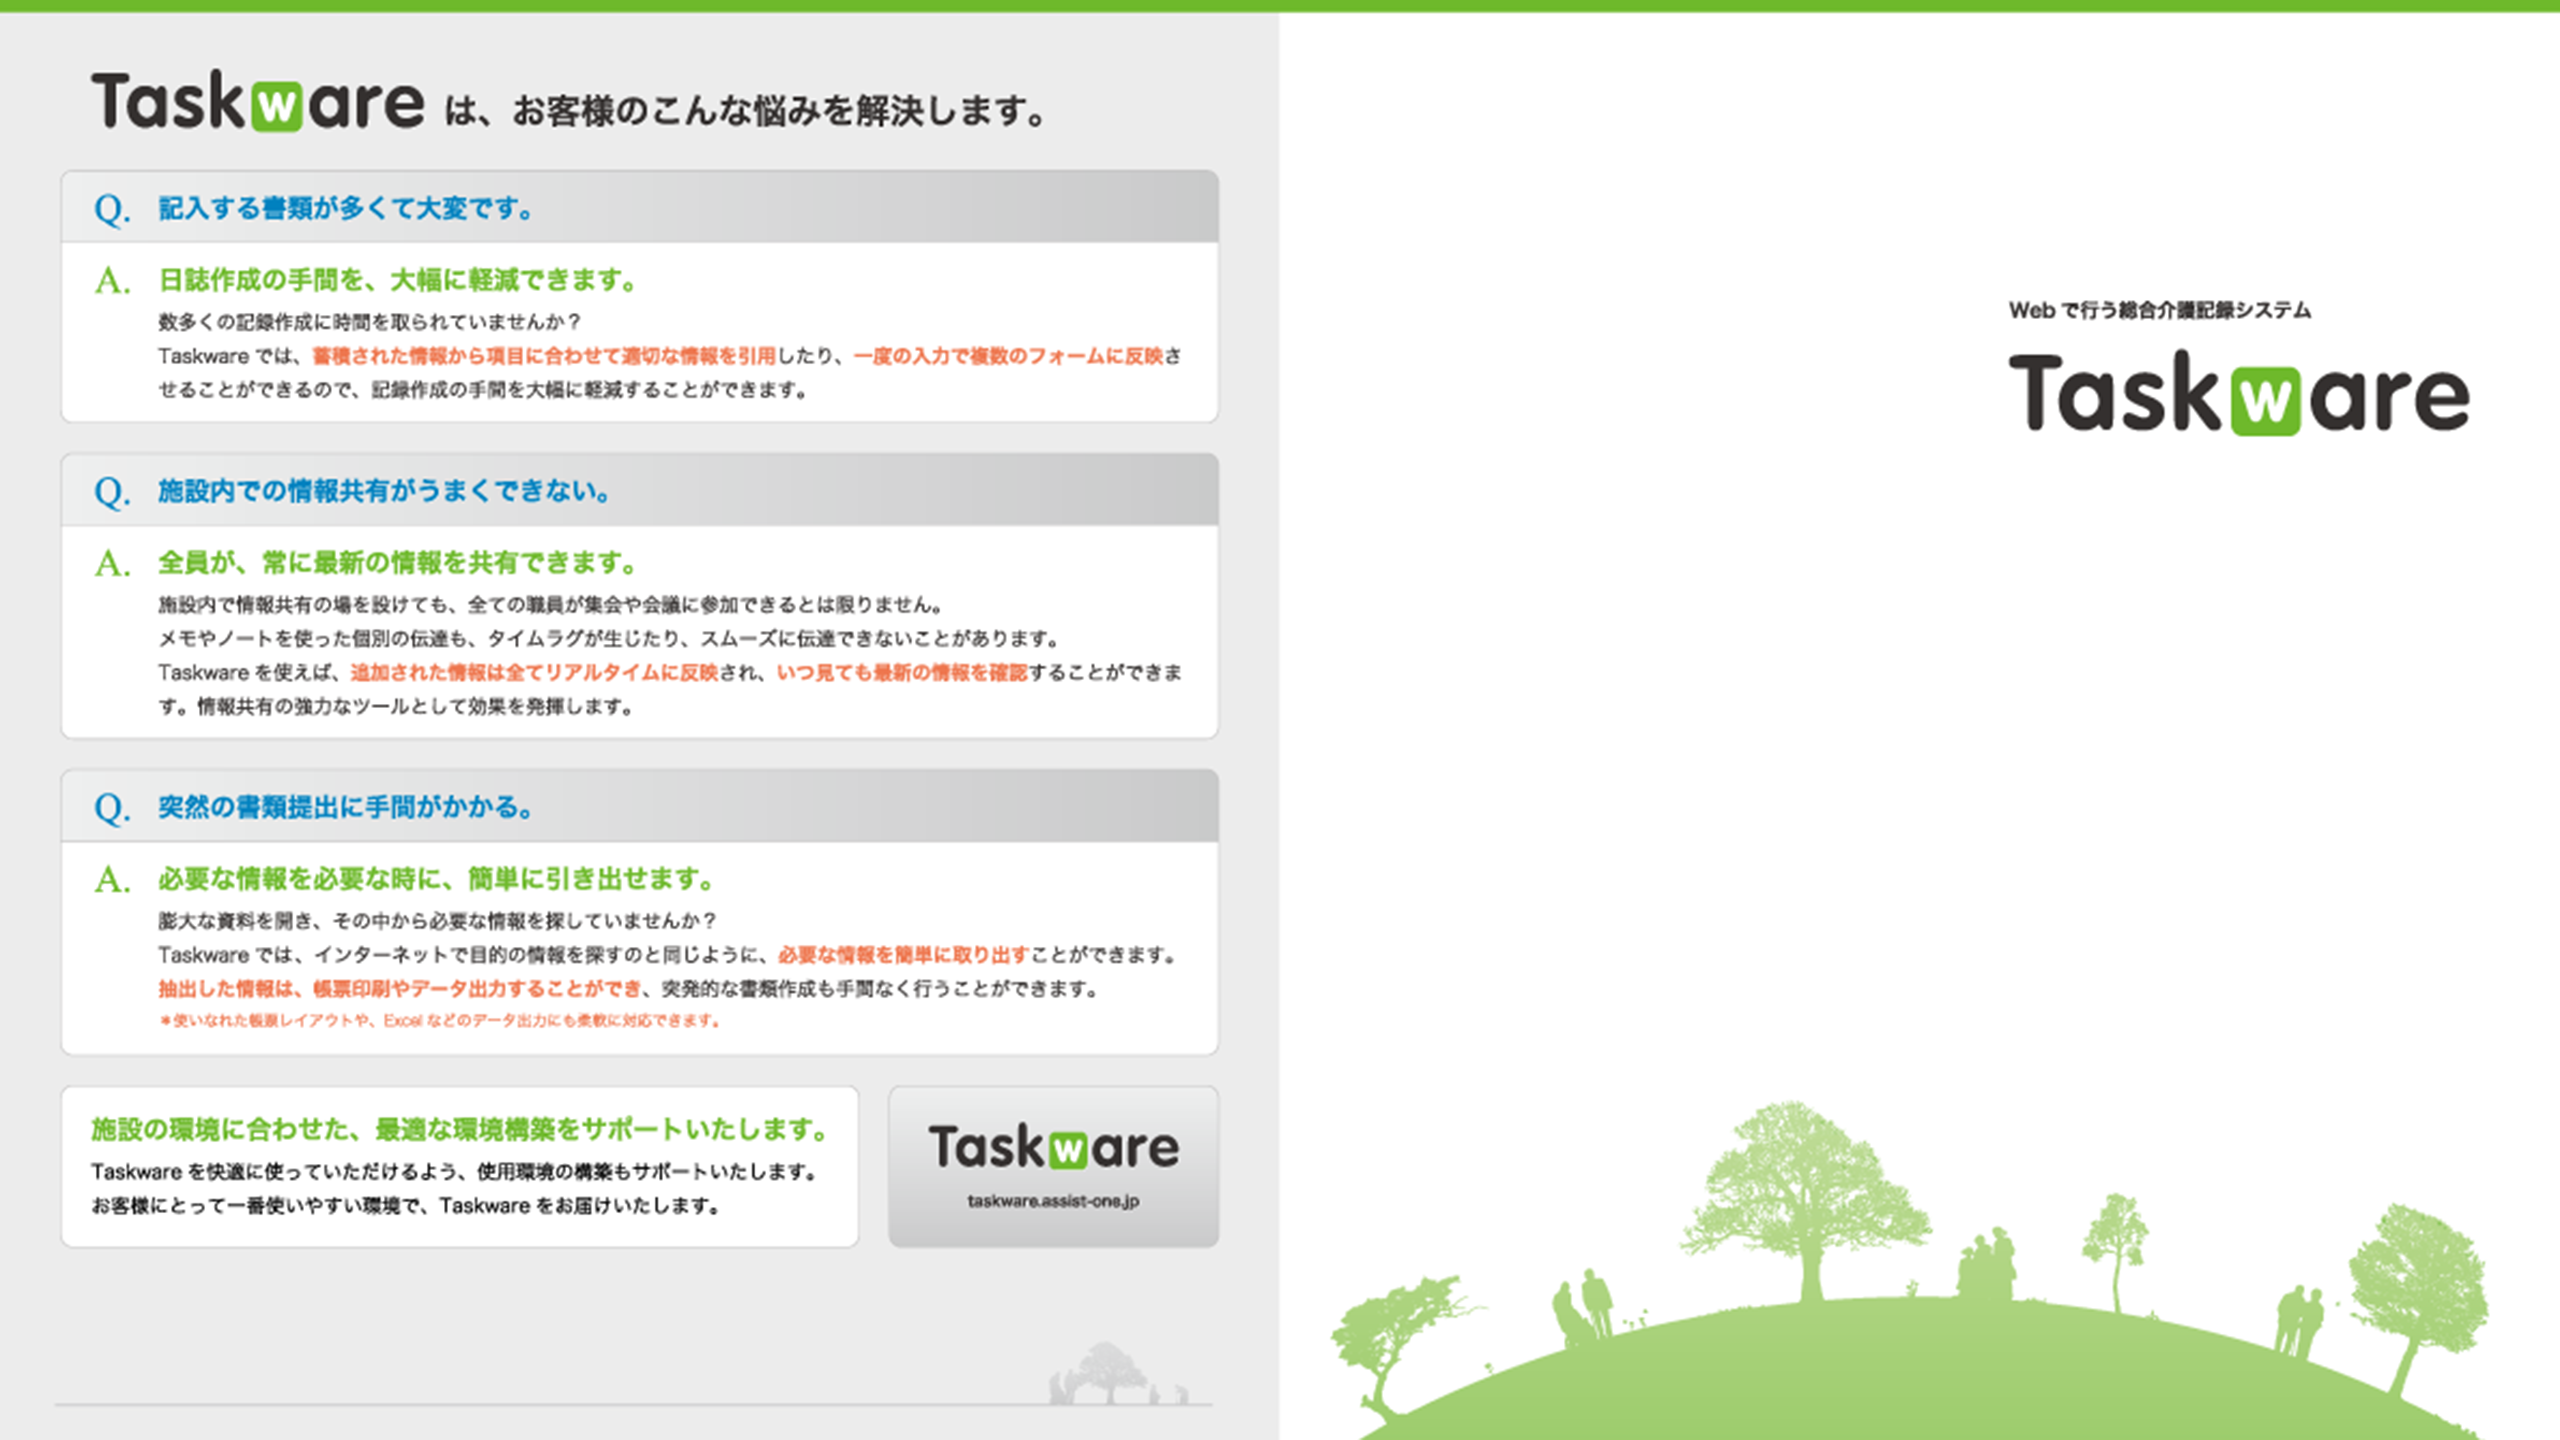2560x1440 pixels.
Task: Click the line 'お客様にとって一番使いやすい環境で、Taskwareをお届けいたします。'
Action: point(406,1206)
